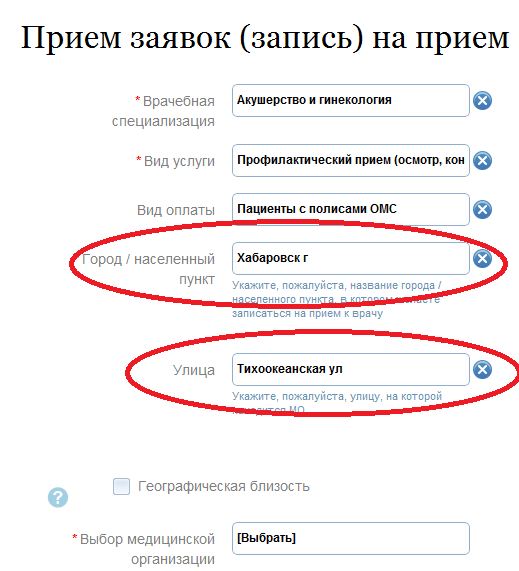The height and width of the screenshot is (571, 519).
Task: Click the Вид оплаты label
Action: tap(176, 210)
